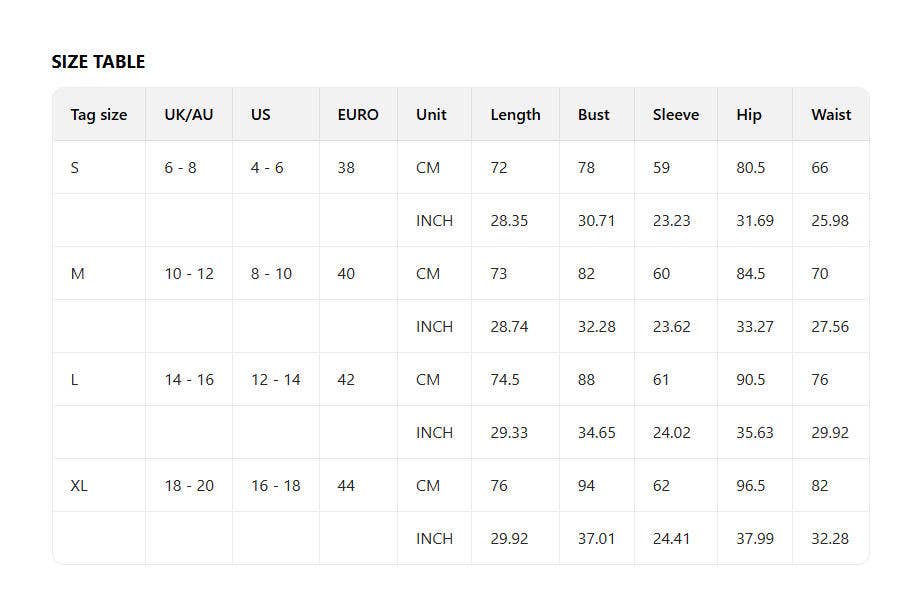Viewport: 911px width, 601px height.
Task: Select the Length column header
Action: pyautogui.click(x=515, y=115)
